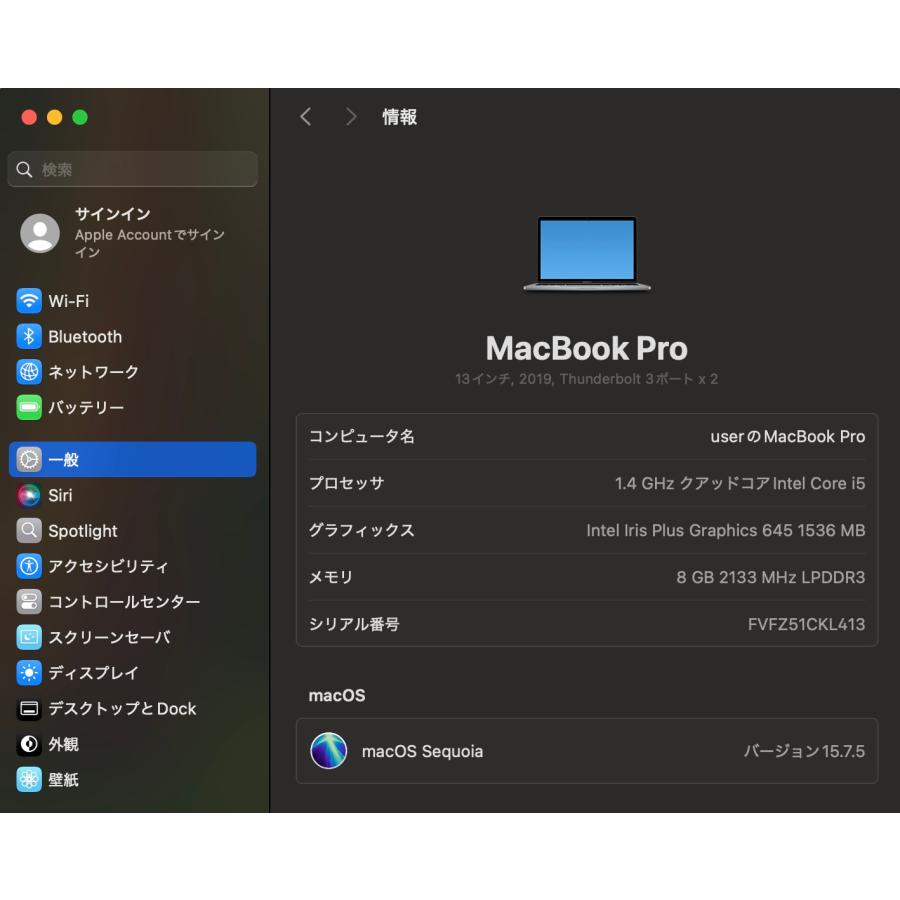This screenshot has width=900, height=900.
Task: Open アクセシビリティ accessibility icon
Action: (x=29, y=567)
